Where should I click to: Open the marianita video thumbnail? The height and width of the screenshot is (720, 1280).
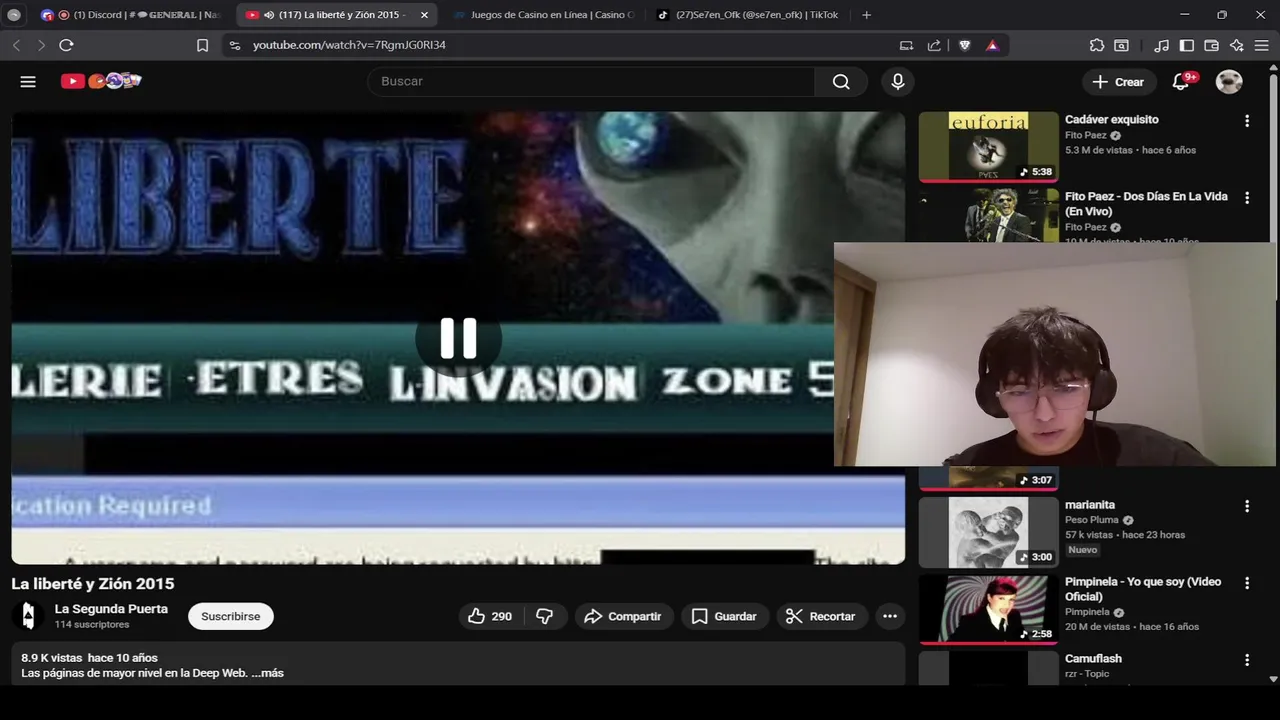pos(988,532)
